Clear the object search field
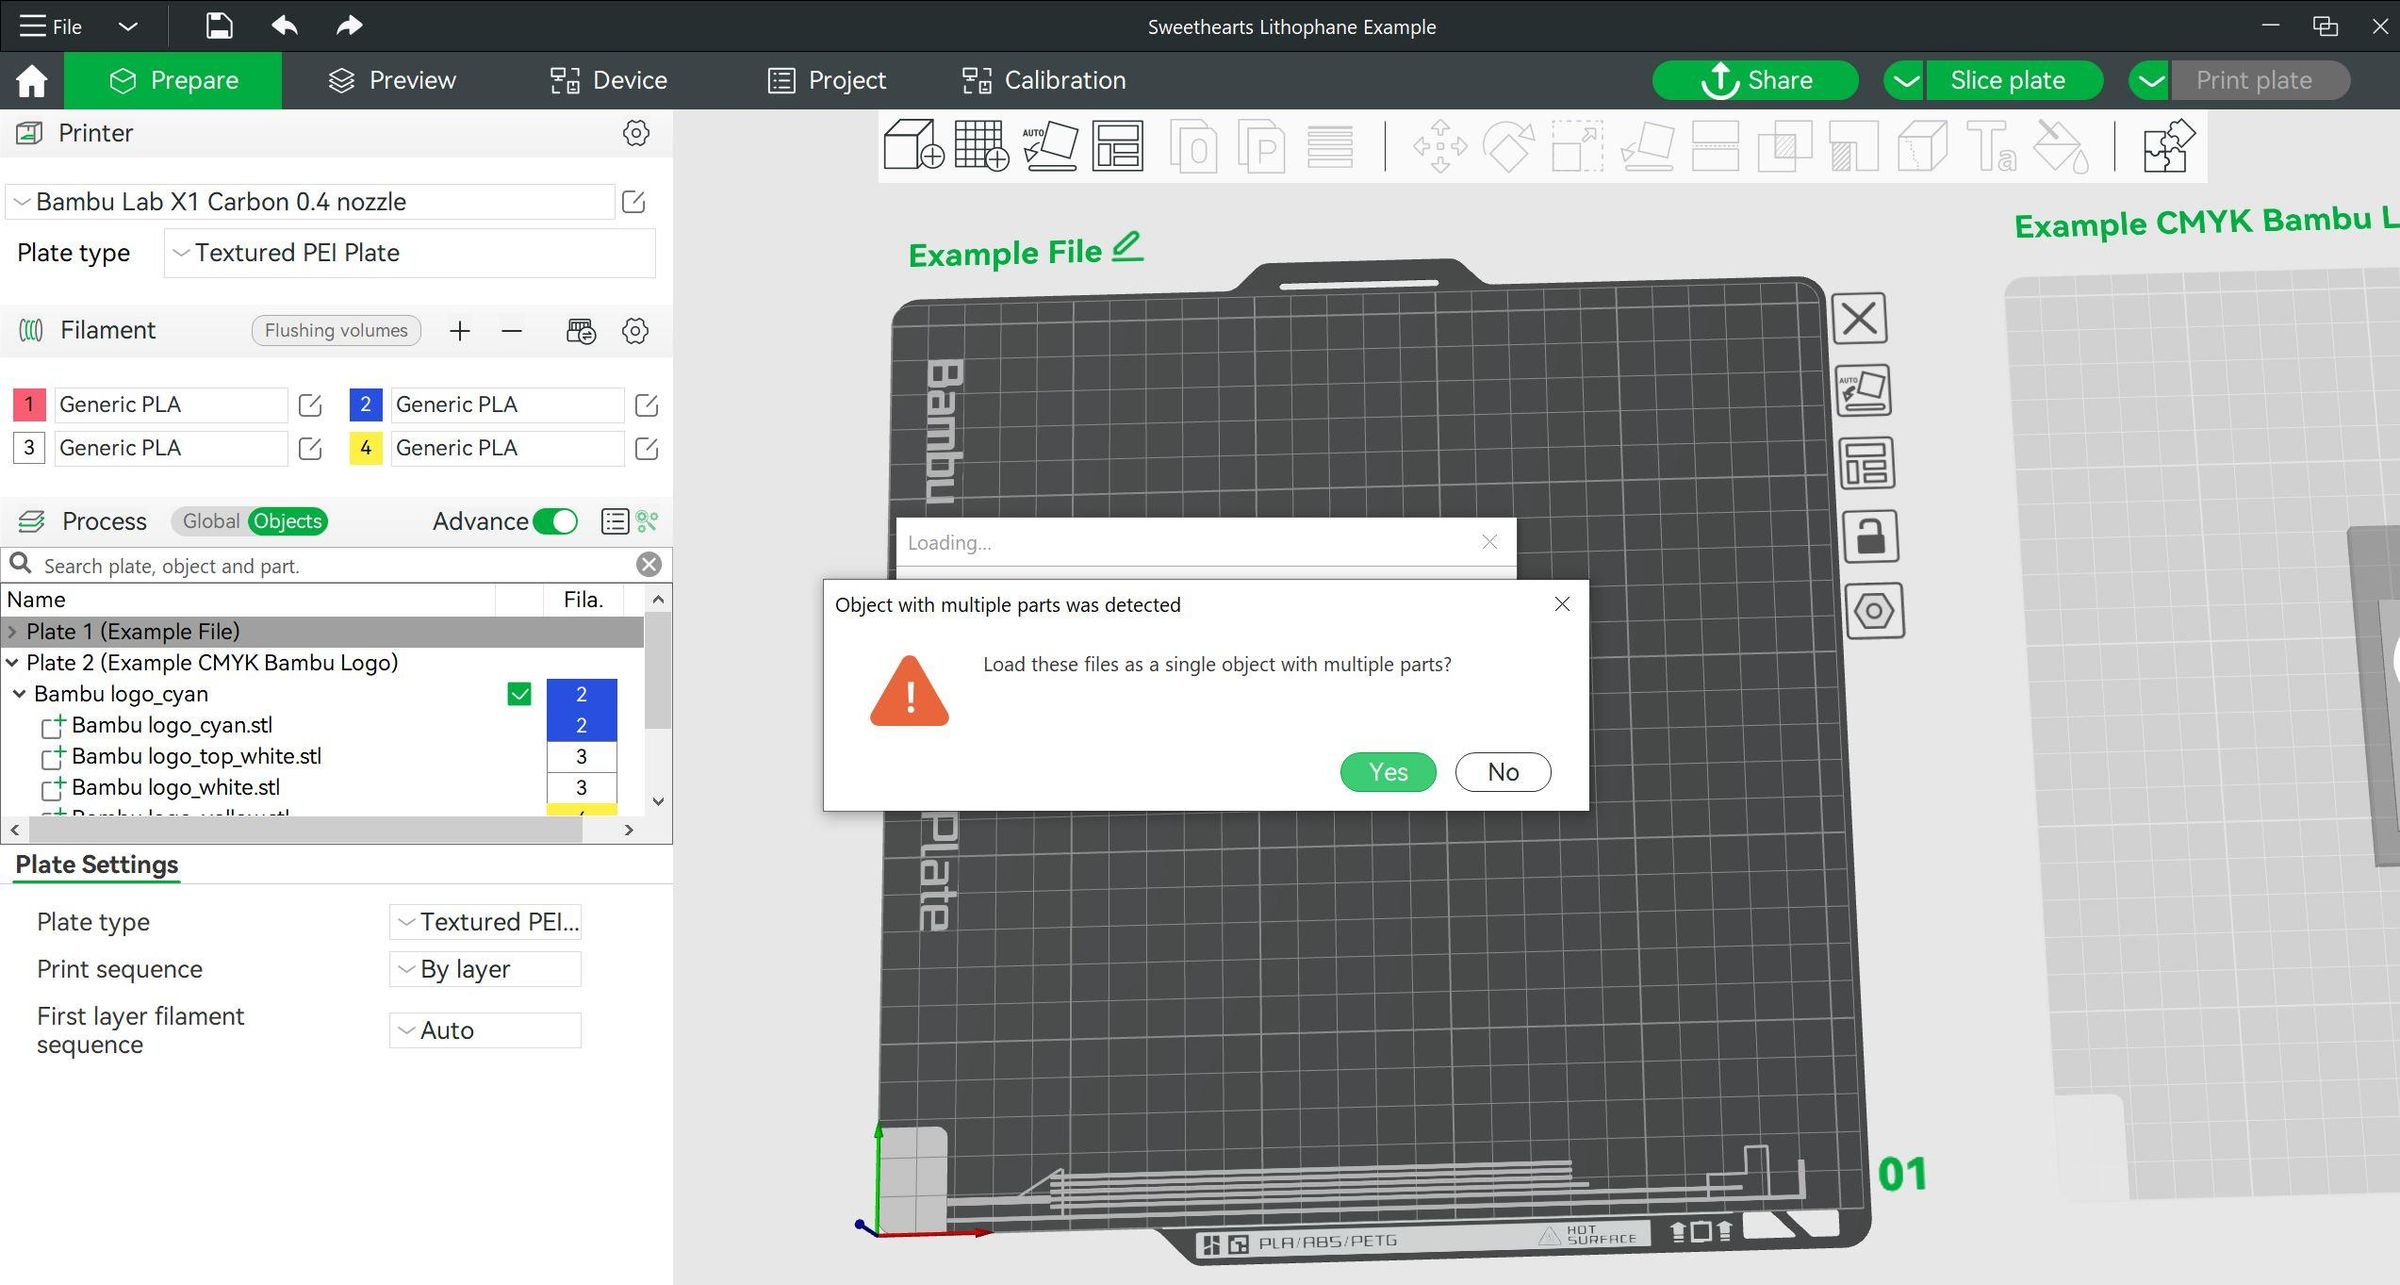Image resolution: width=2400 pixels, height=1285 pixels. pyautogui.click(x=649, y=565)
